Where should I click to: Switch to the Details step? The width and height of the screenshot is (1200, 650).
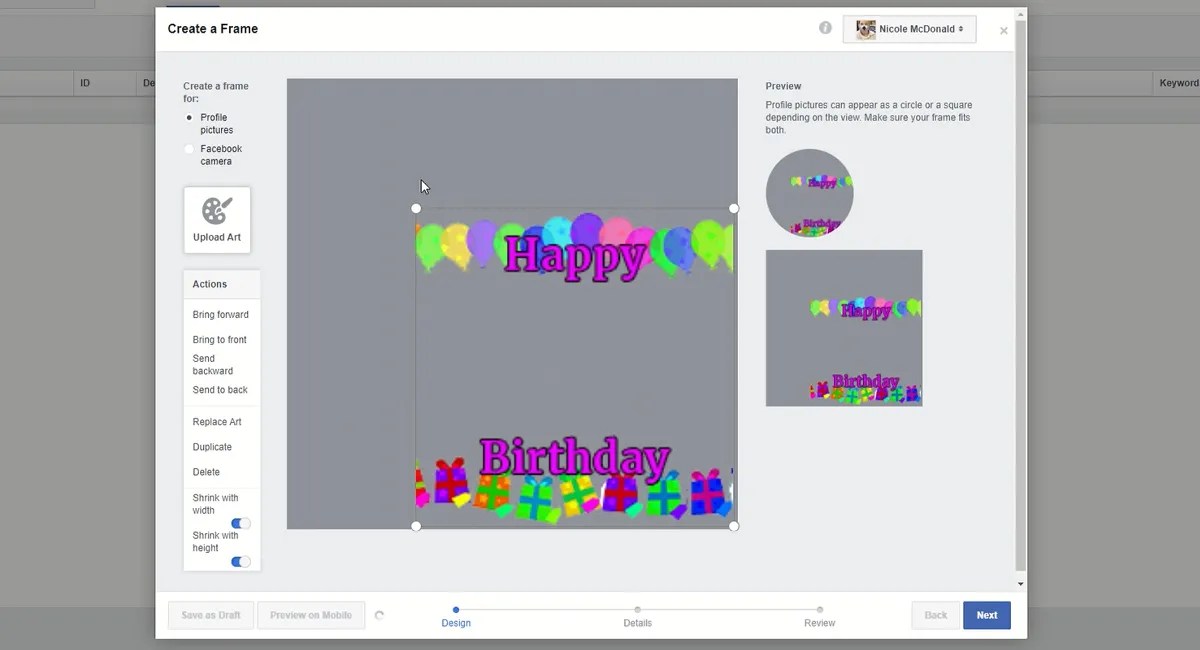[x=638, y=608]
